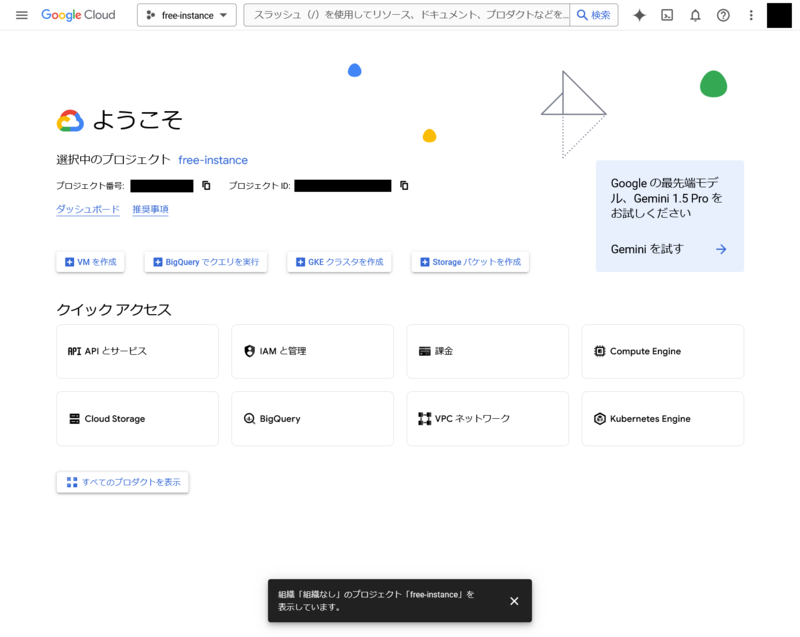Click the クイック アクセス heading
Image resolution: width=800 pixels, height=637 pixels.
point(114,310)
